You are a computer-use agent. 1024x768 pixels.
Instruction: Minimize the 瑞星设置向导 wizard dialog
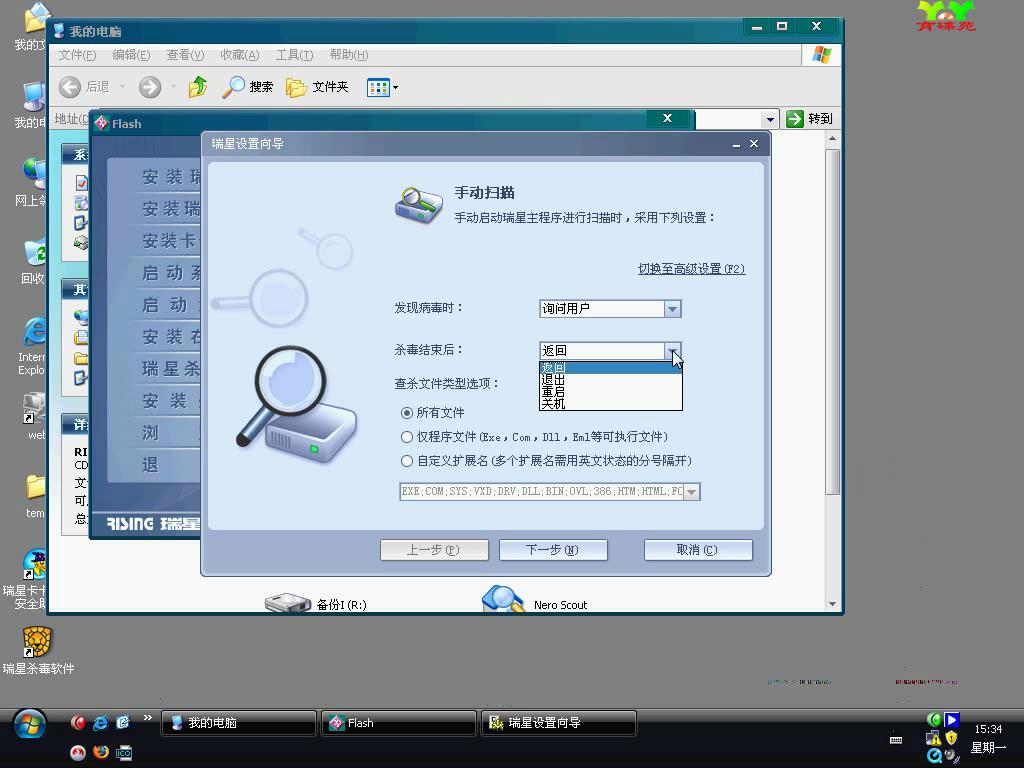(x=736, y=144)
